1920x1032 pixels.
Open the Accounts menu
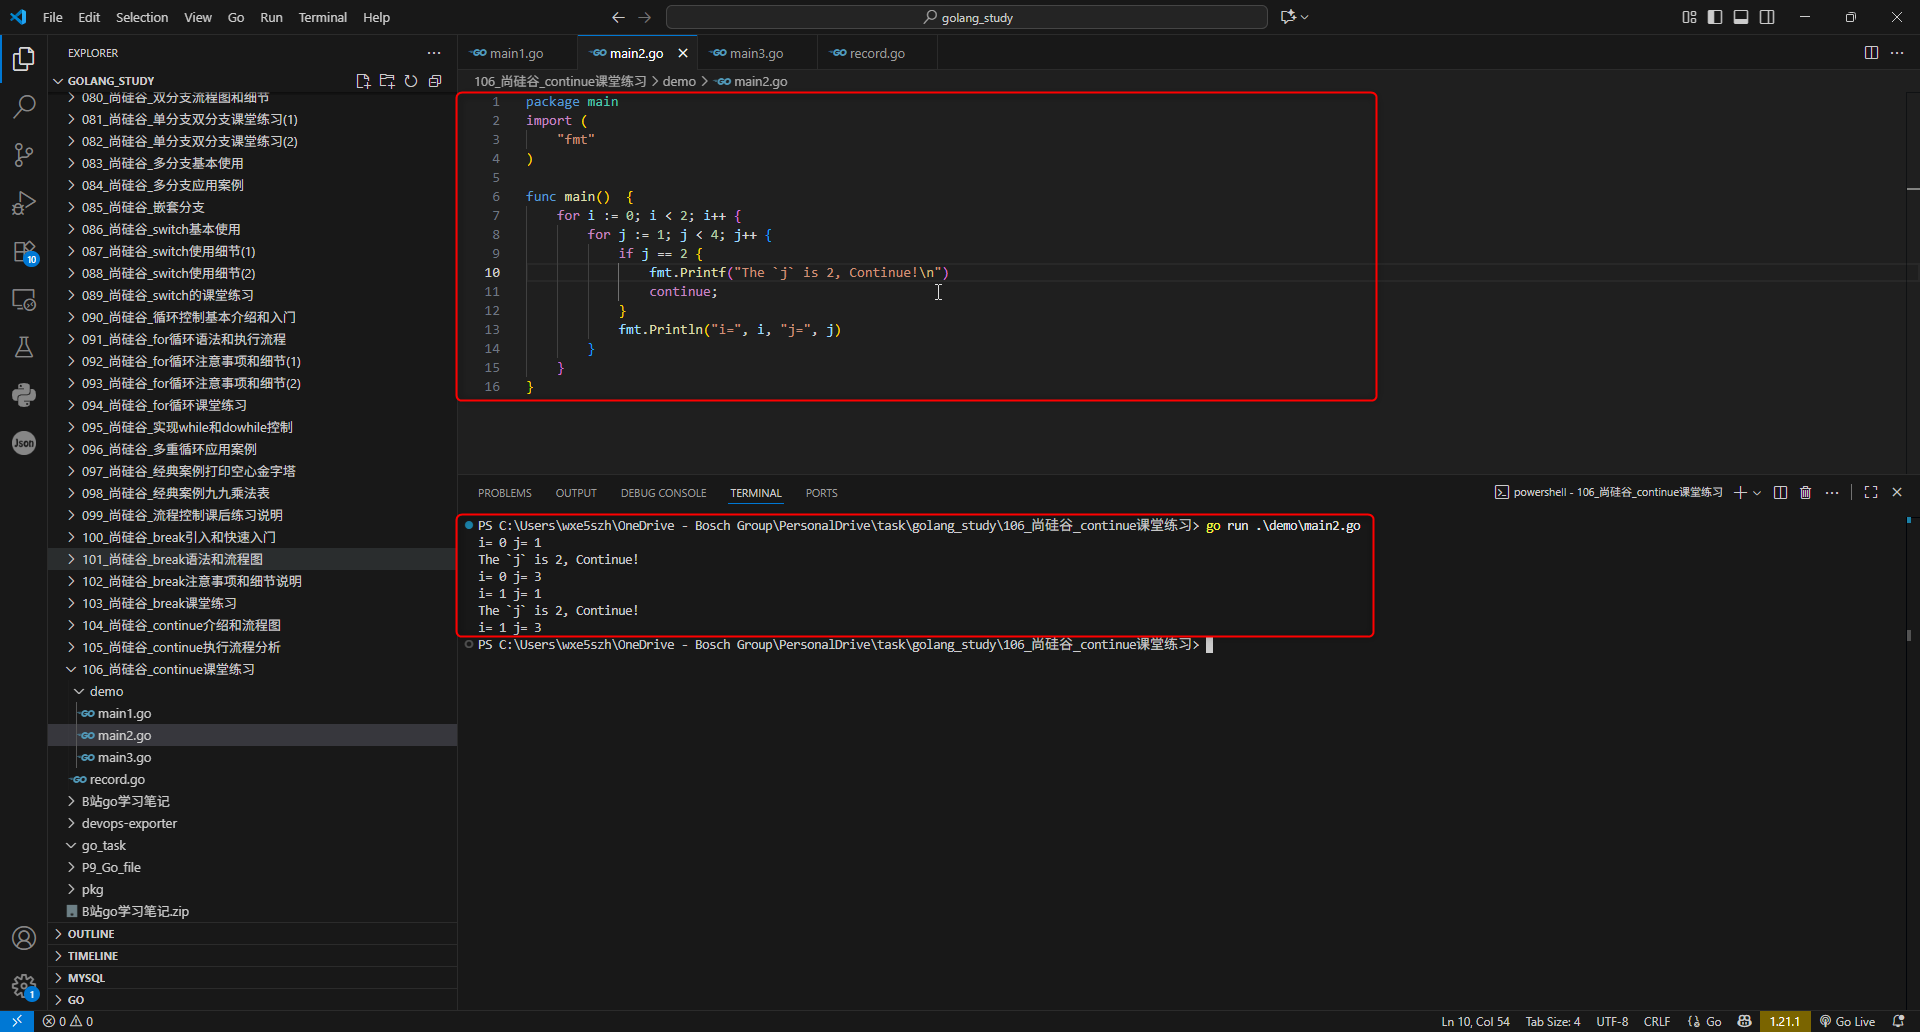[24, 938]
